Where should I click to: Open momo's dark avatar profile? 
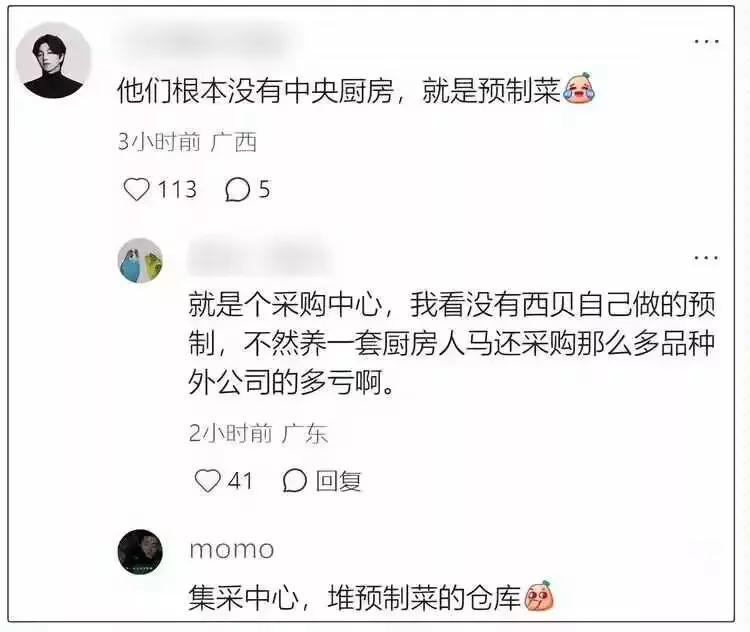[140, 552]
